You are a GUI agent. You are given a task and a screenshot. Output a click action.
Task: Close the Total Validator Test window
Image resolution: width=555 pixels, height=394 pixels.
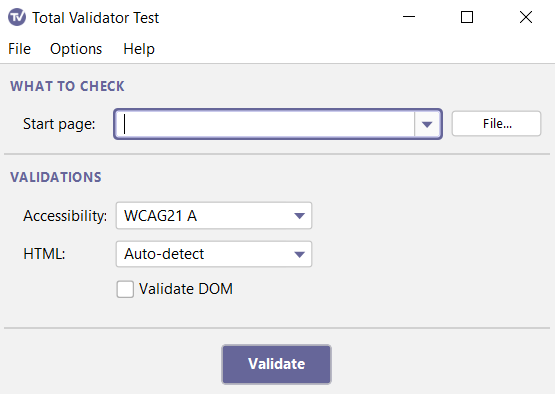coord(526,17)
